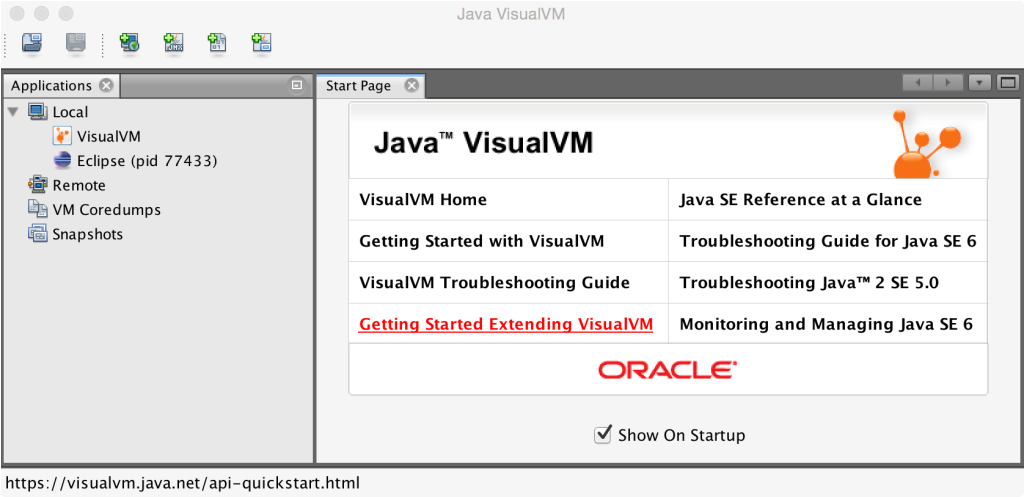Minimize the Applications panel group
This screenshot has height=497, width=1024.
click(x=296, y=86)
